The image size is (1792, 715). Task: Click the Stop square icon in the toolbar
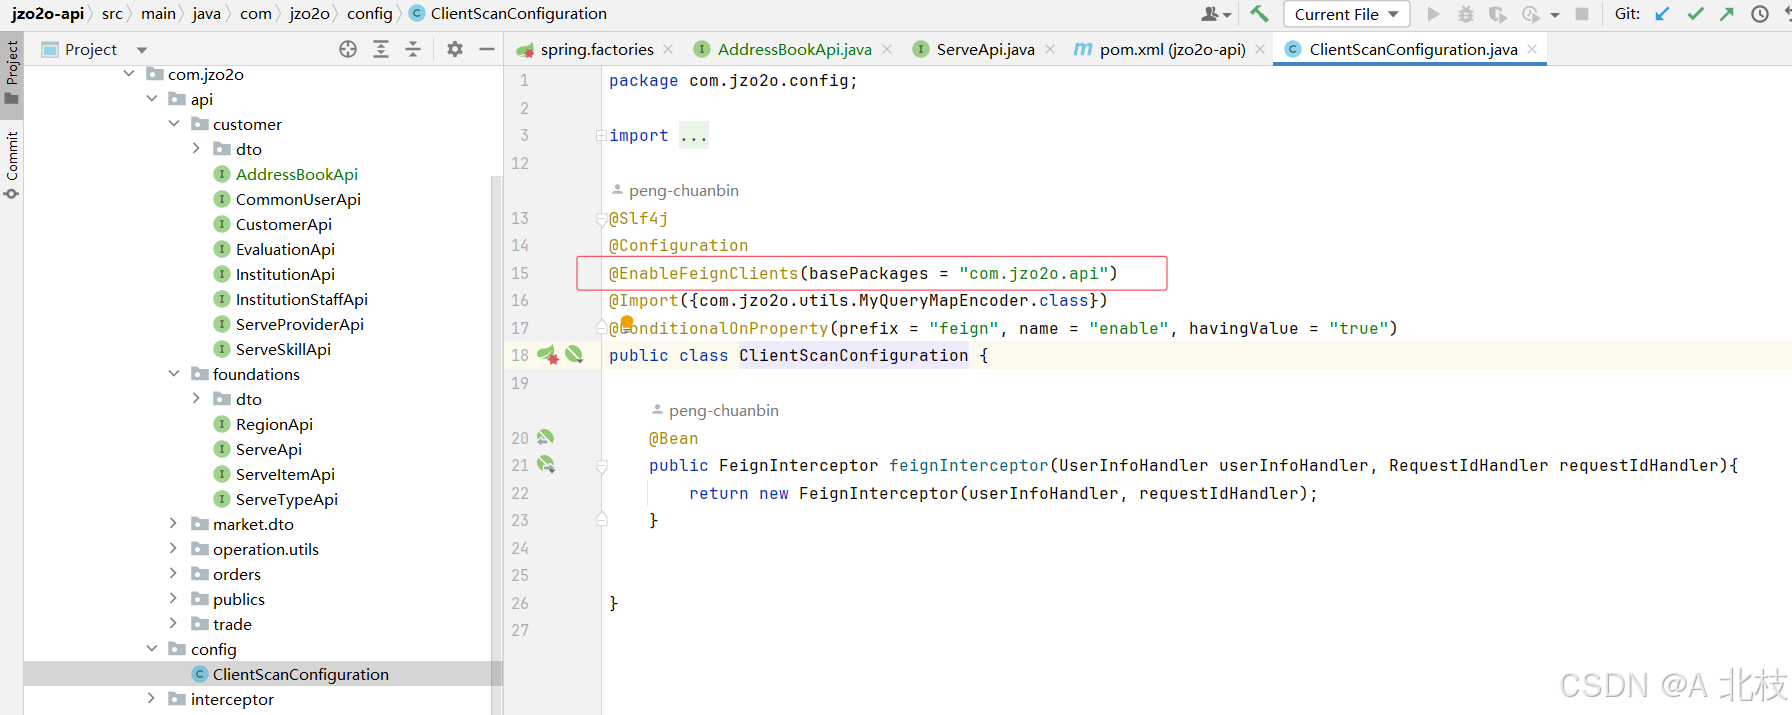click(1582, 14)
